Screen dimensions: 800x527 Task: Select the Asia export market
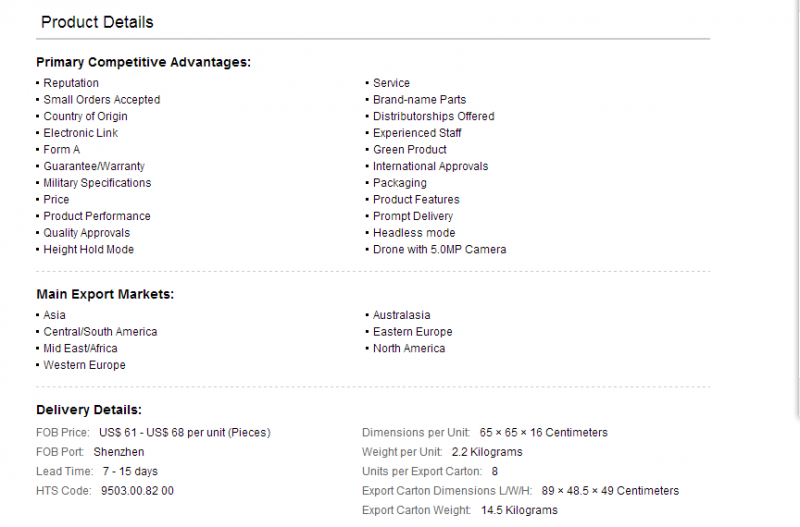tap(54, 315)
